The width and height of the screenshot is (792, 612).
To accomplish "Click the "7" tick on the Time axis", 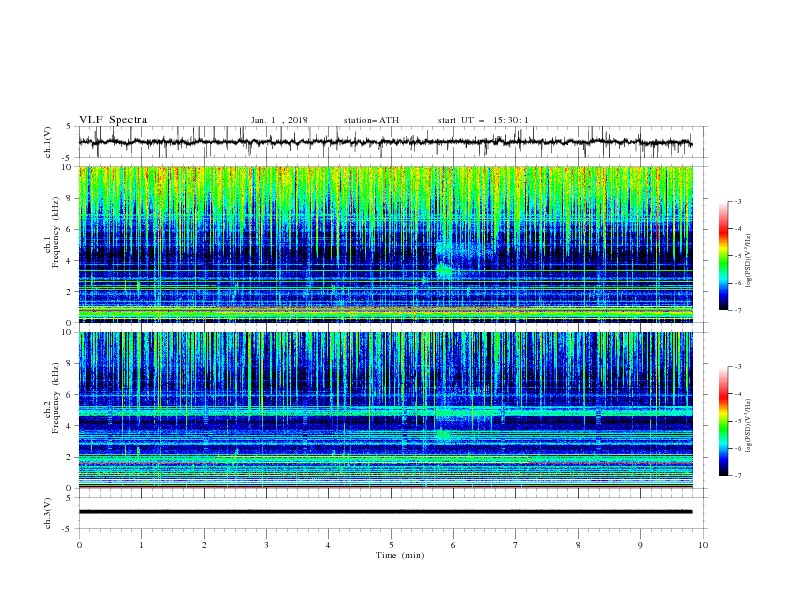I will click(x=516, y=545).
